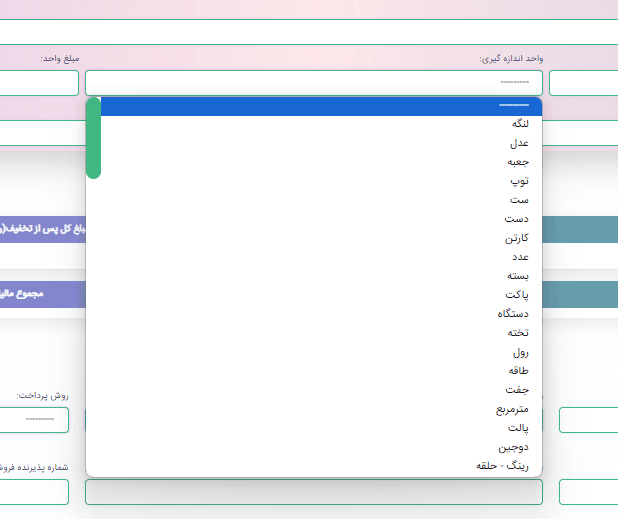Image resolution: width=618 pixels, height=519 pixels.
Task: Choose 'دوجین' from the list
Action: coord(514,447)
